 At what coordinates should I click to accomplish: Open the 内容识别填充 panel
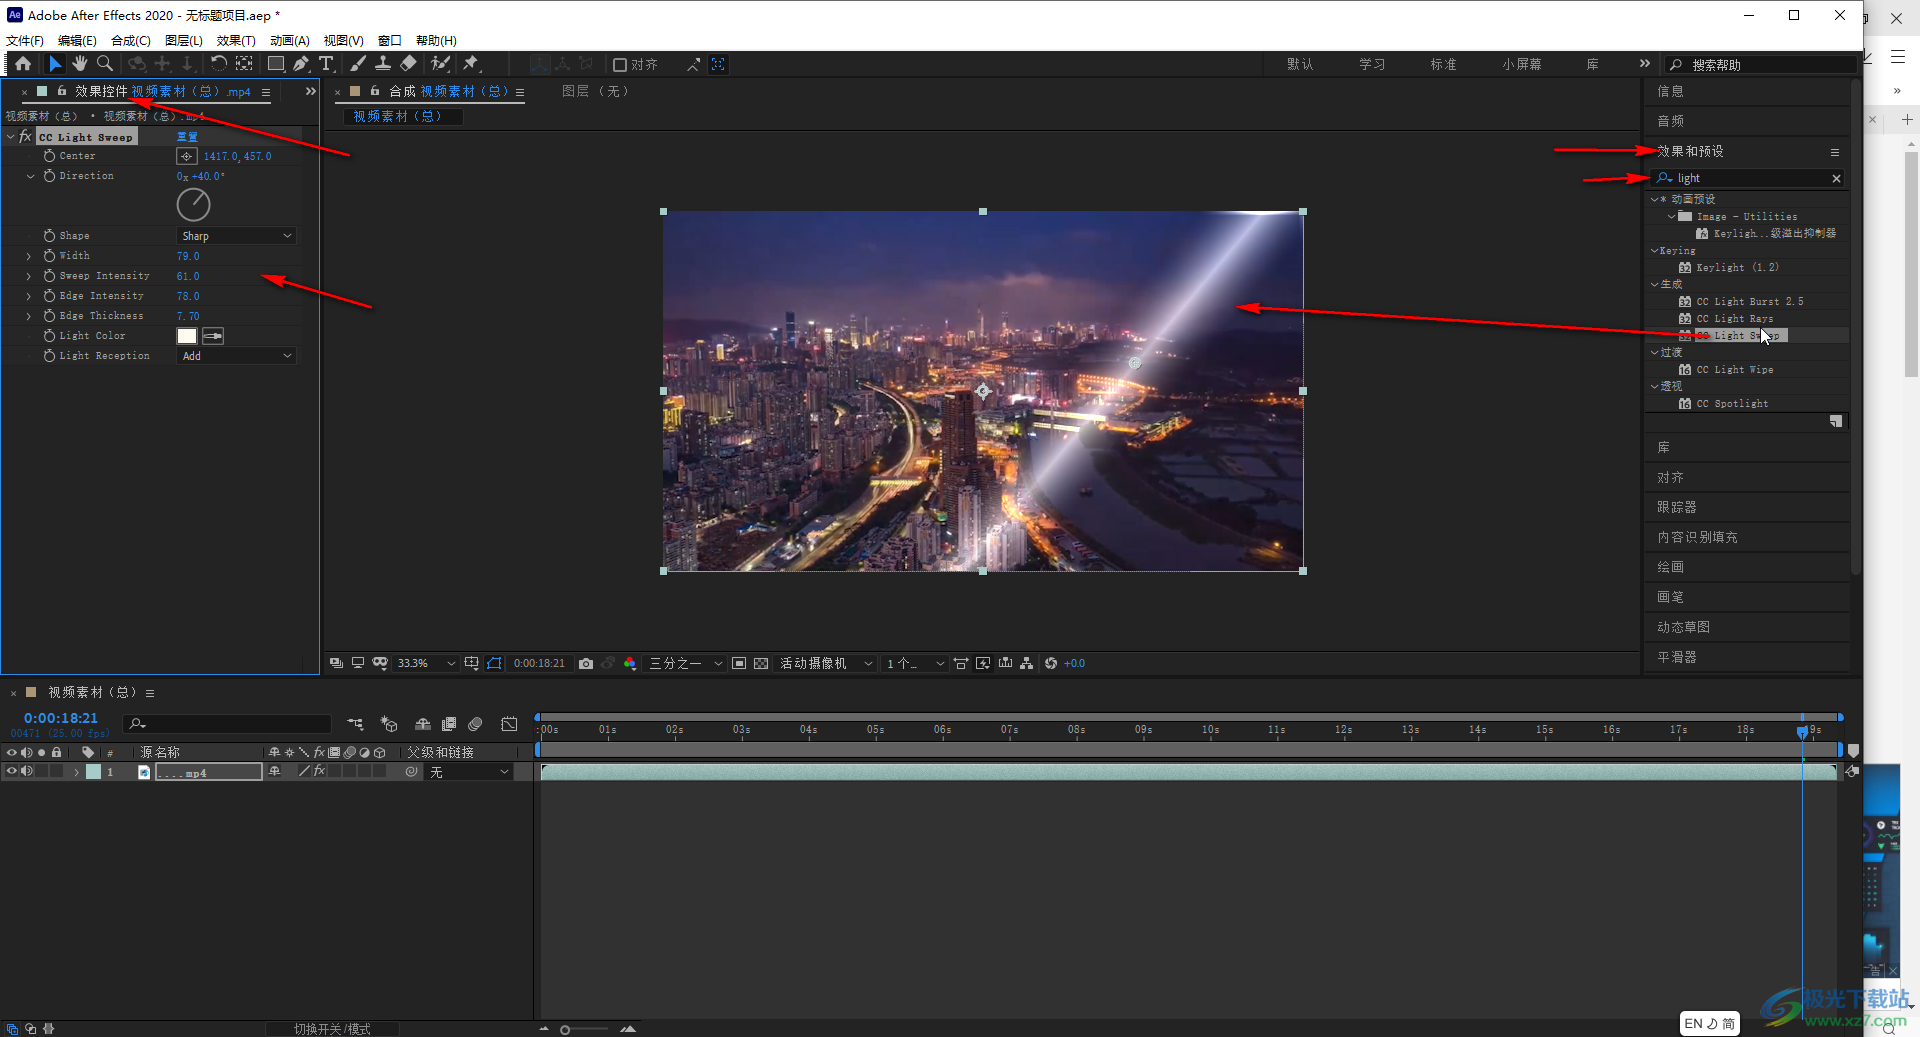[1697, 537]
